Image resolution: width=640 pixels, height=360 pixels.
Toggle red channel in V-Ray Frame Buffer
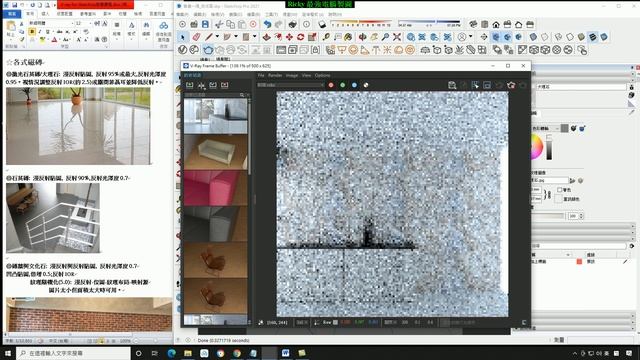331,85
